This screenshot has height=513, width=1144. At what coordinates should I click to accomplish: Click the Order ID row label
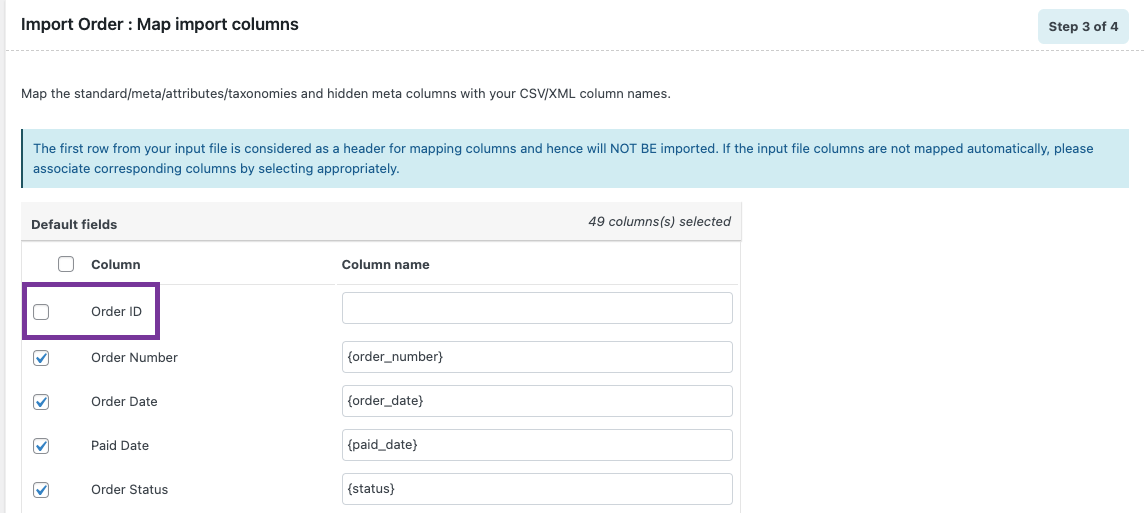pyautogui.click(x=116, y=312)
